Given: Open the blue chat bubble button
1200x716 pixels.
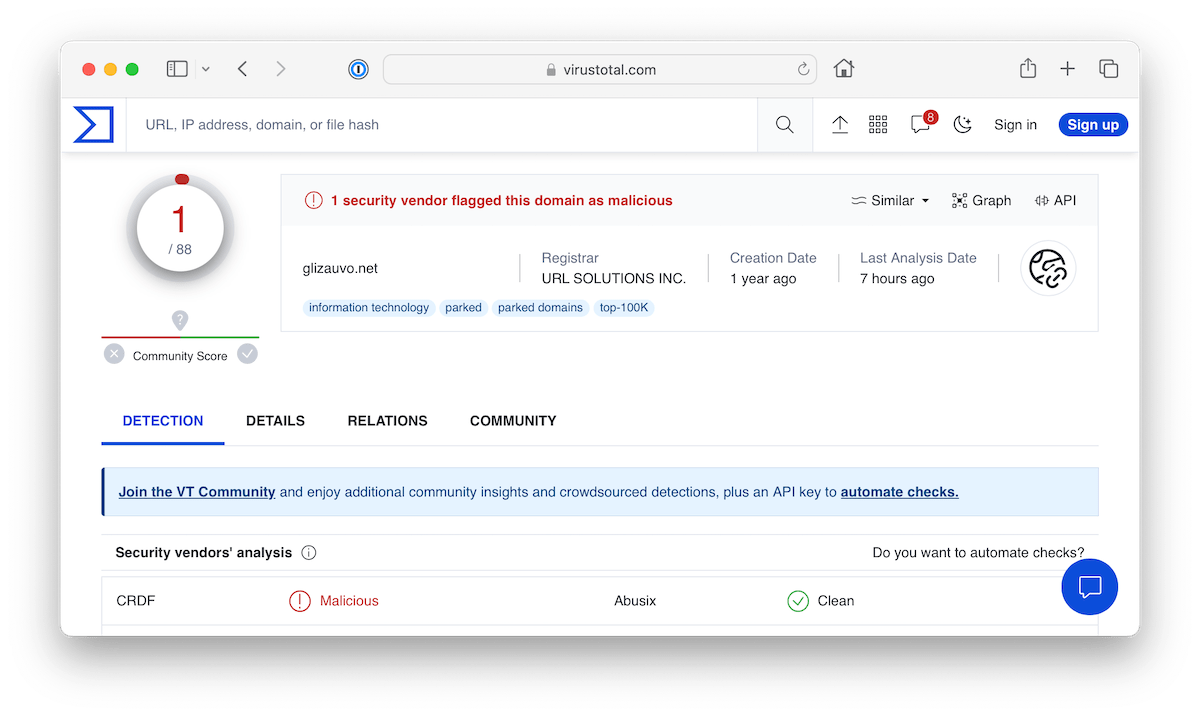Looking at the screenshot, I should 1089,587.
